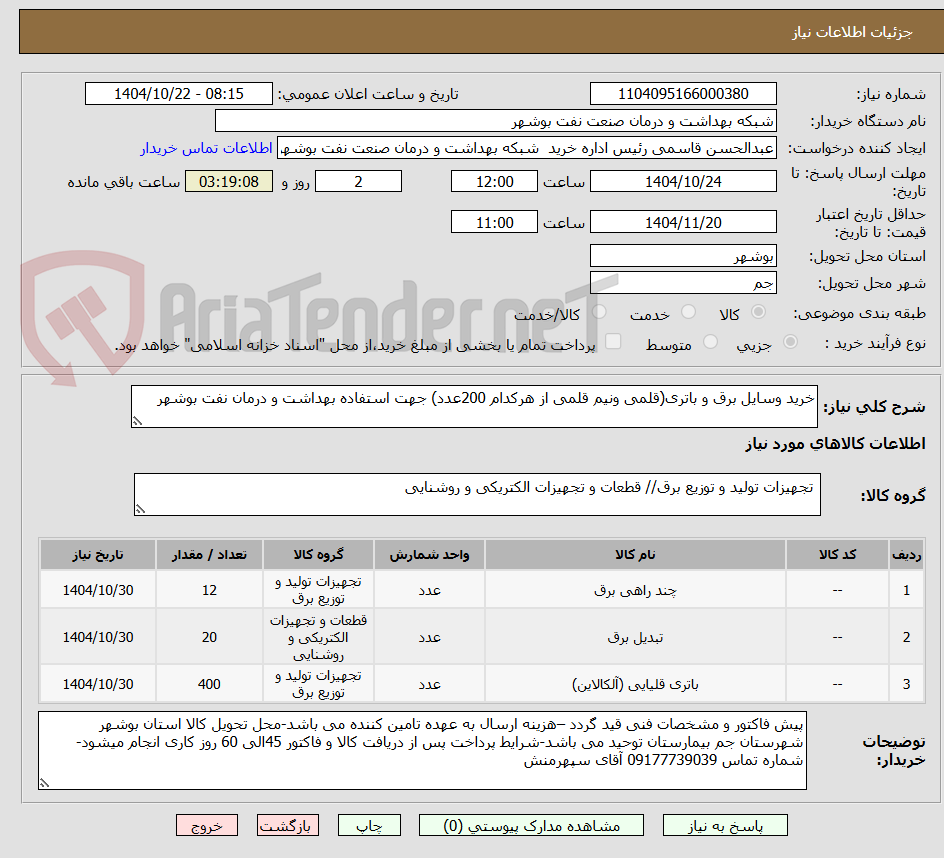Screen dimensions: 944x858
Task: Click the heading اطلاعات کالاهای مورد نیاز
Action: pos(835,444)
